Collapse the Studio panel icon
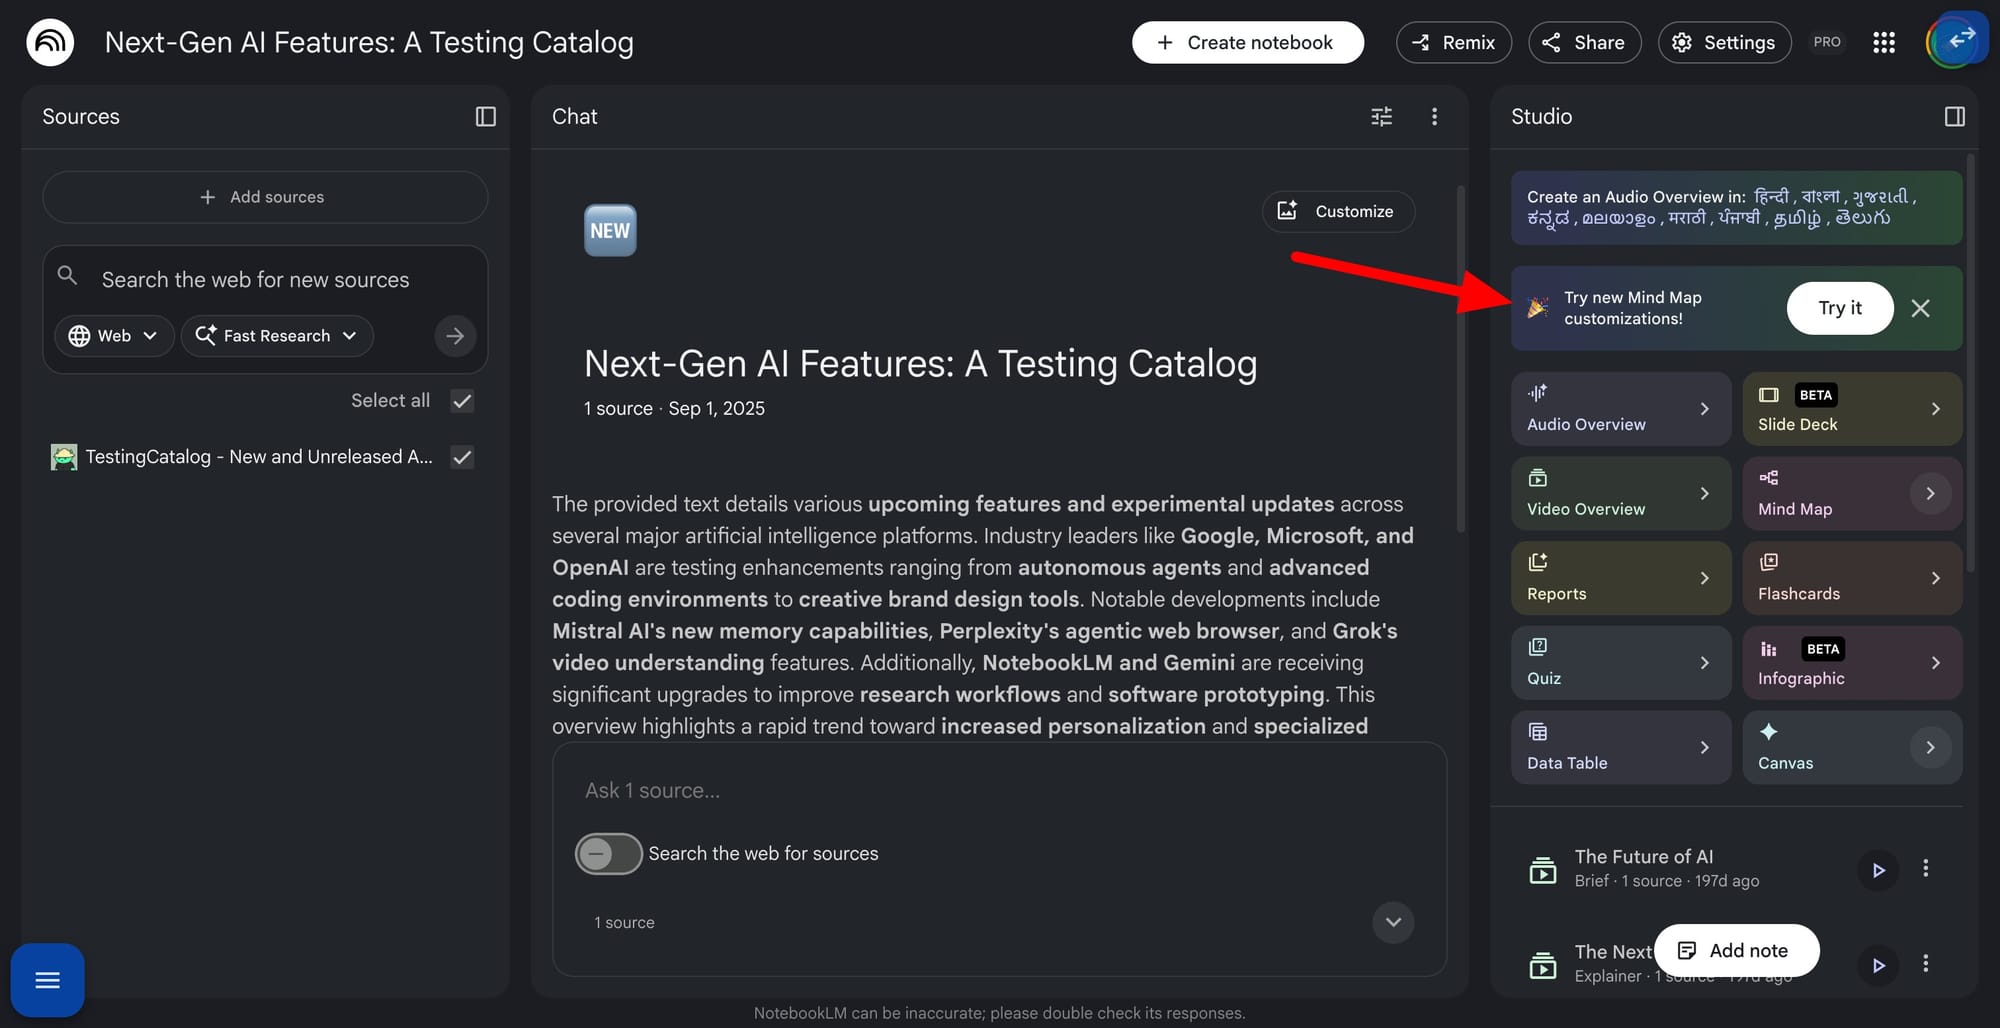The width and height of the screenshot is (2000, 1028). [1954, 117]
